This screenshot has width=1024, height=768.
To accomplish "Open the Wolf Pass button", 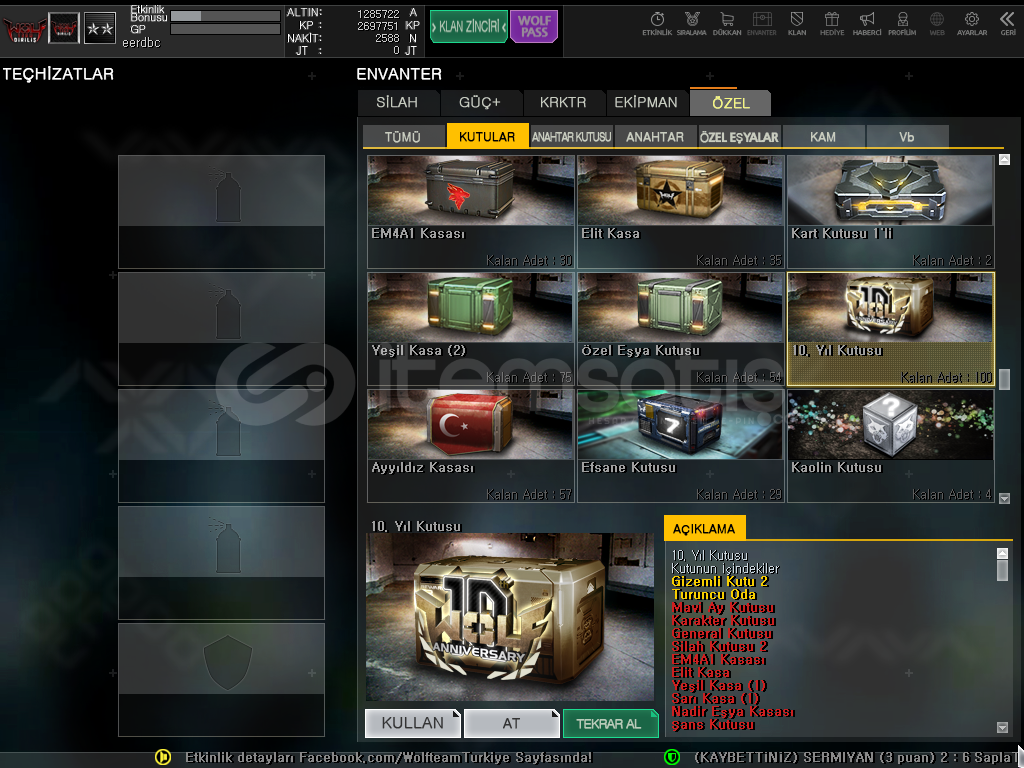I will [534, 26].
